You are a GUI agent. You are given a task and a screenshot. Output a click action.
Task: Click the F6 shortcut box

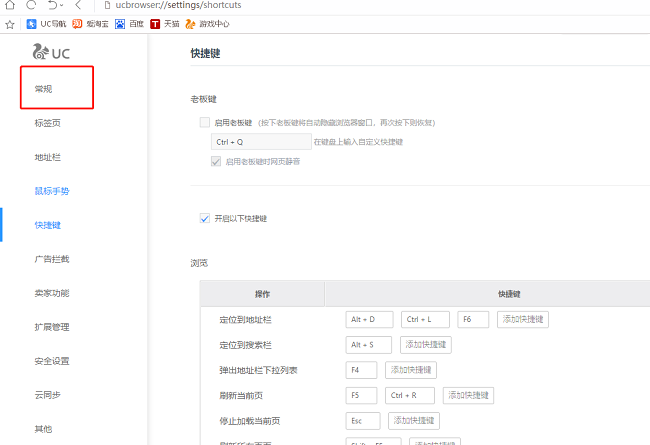click(x=473, y=319)
